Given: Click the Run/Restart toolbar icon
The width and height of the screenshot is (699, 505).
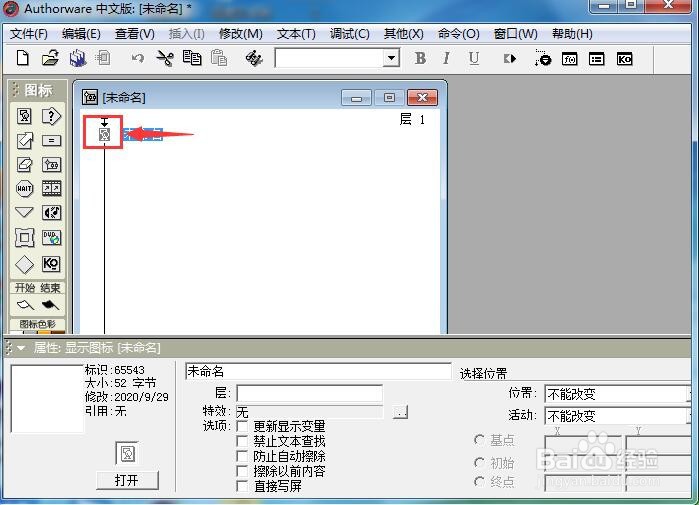Looking at the screenshot, I should coord(510,59).
